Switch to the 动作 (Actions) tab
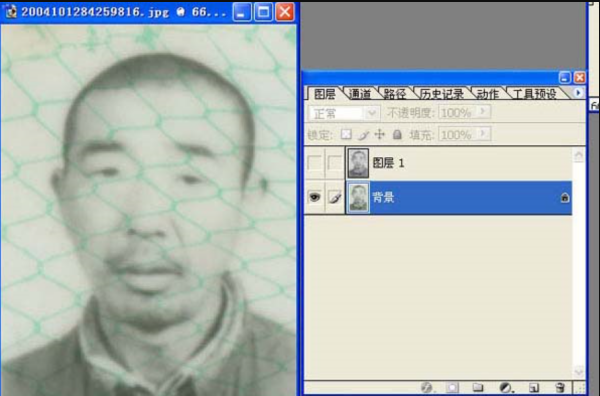 coord(488,94)
